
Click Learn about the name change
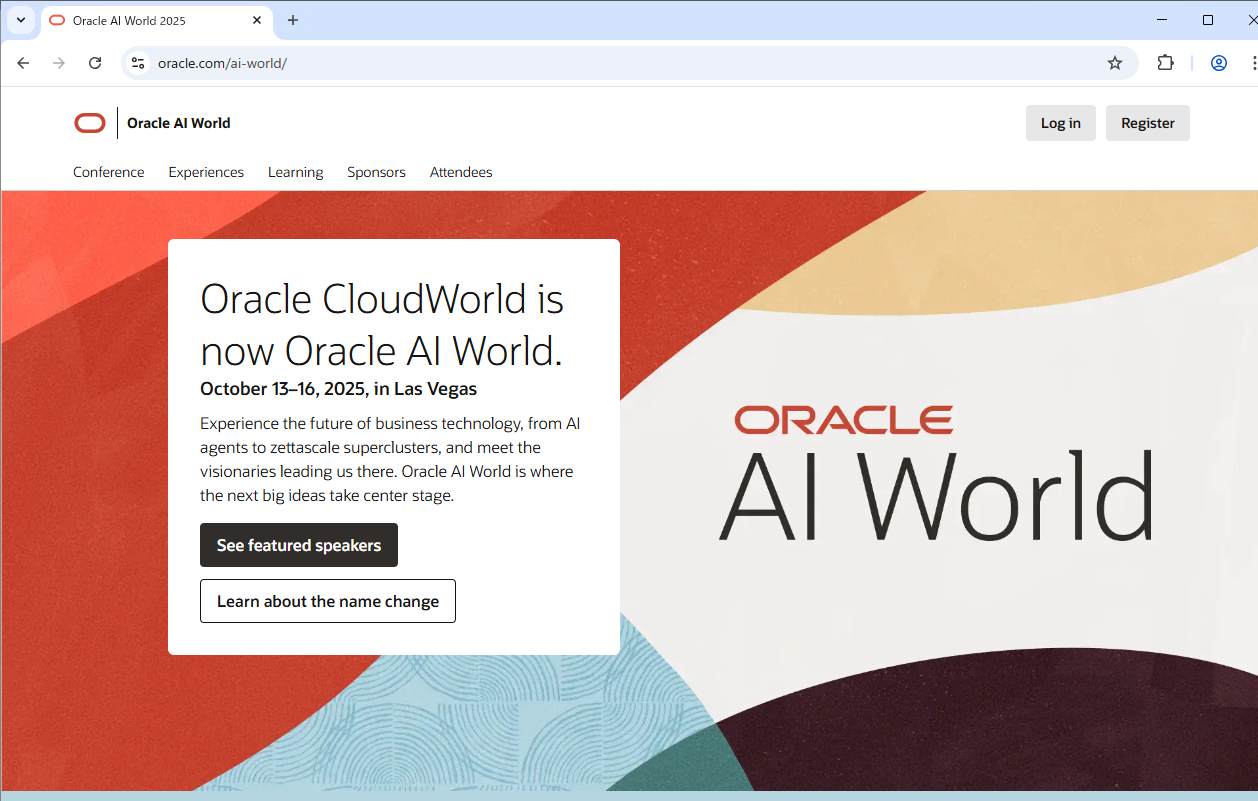(x=328, y=601)
